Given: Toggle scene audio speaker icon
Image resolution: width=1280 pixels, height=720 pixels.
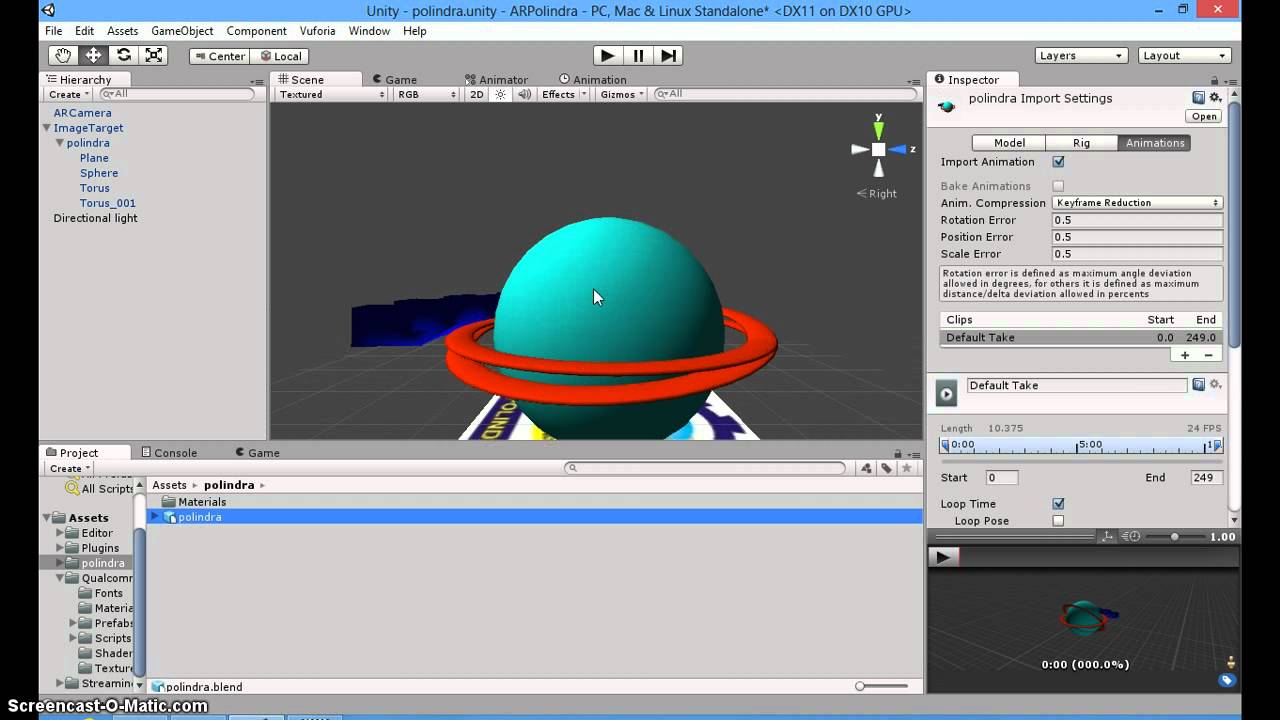Looking at the screenshot, I should click(524, 94).
